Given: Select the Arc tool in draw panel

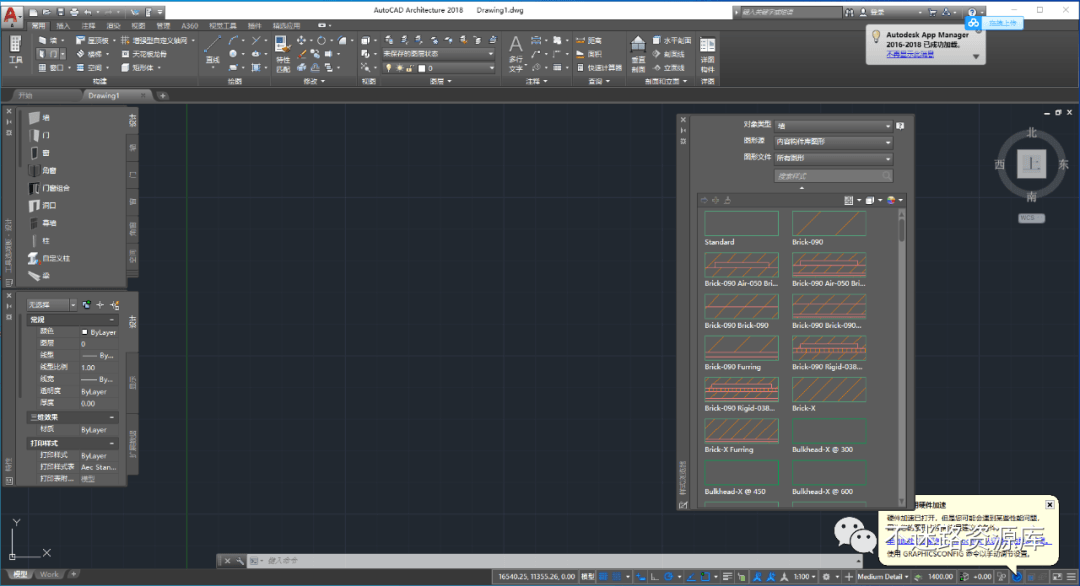Looking at the screenshot, I should click(x=233, y=40).
